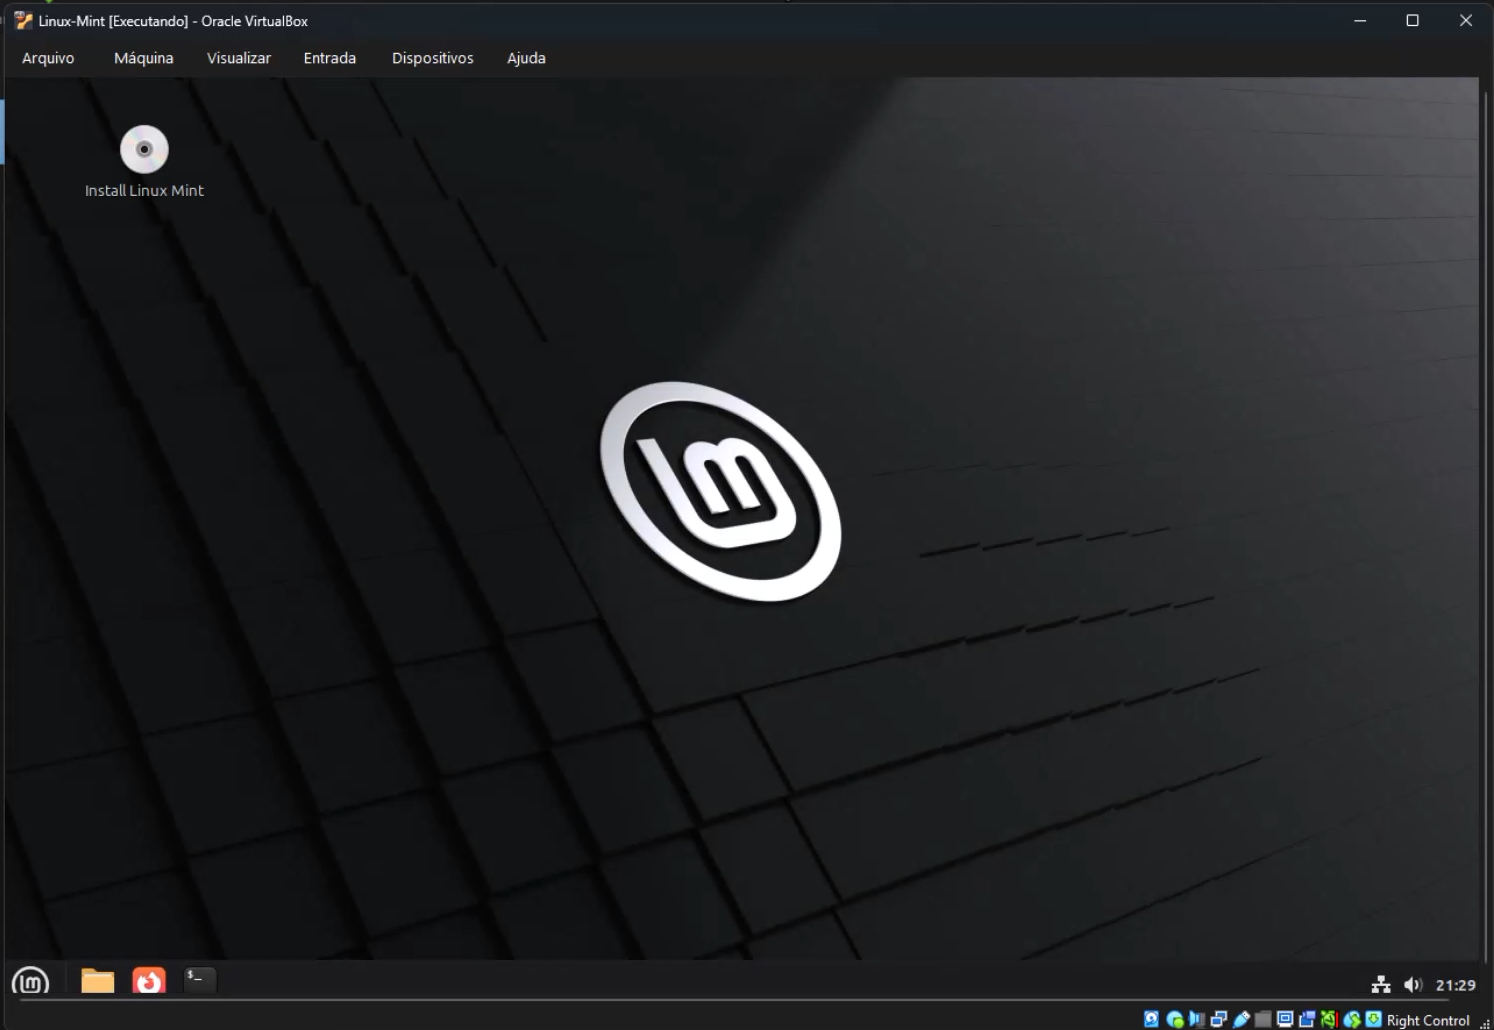Launch the Files folder icon in panel
The width and height of the screenshot is (1494, 1030).
tap(97, 981)
